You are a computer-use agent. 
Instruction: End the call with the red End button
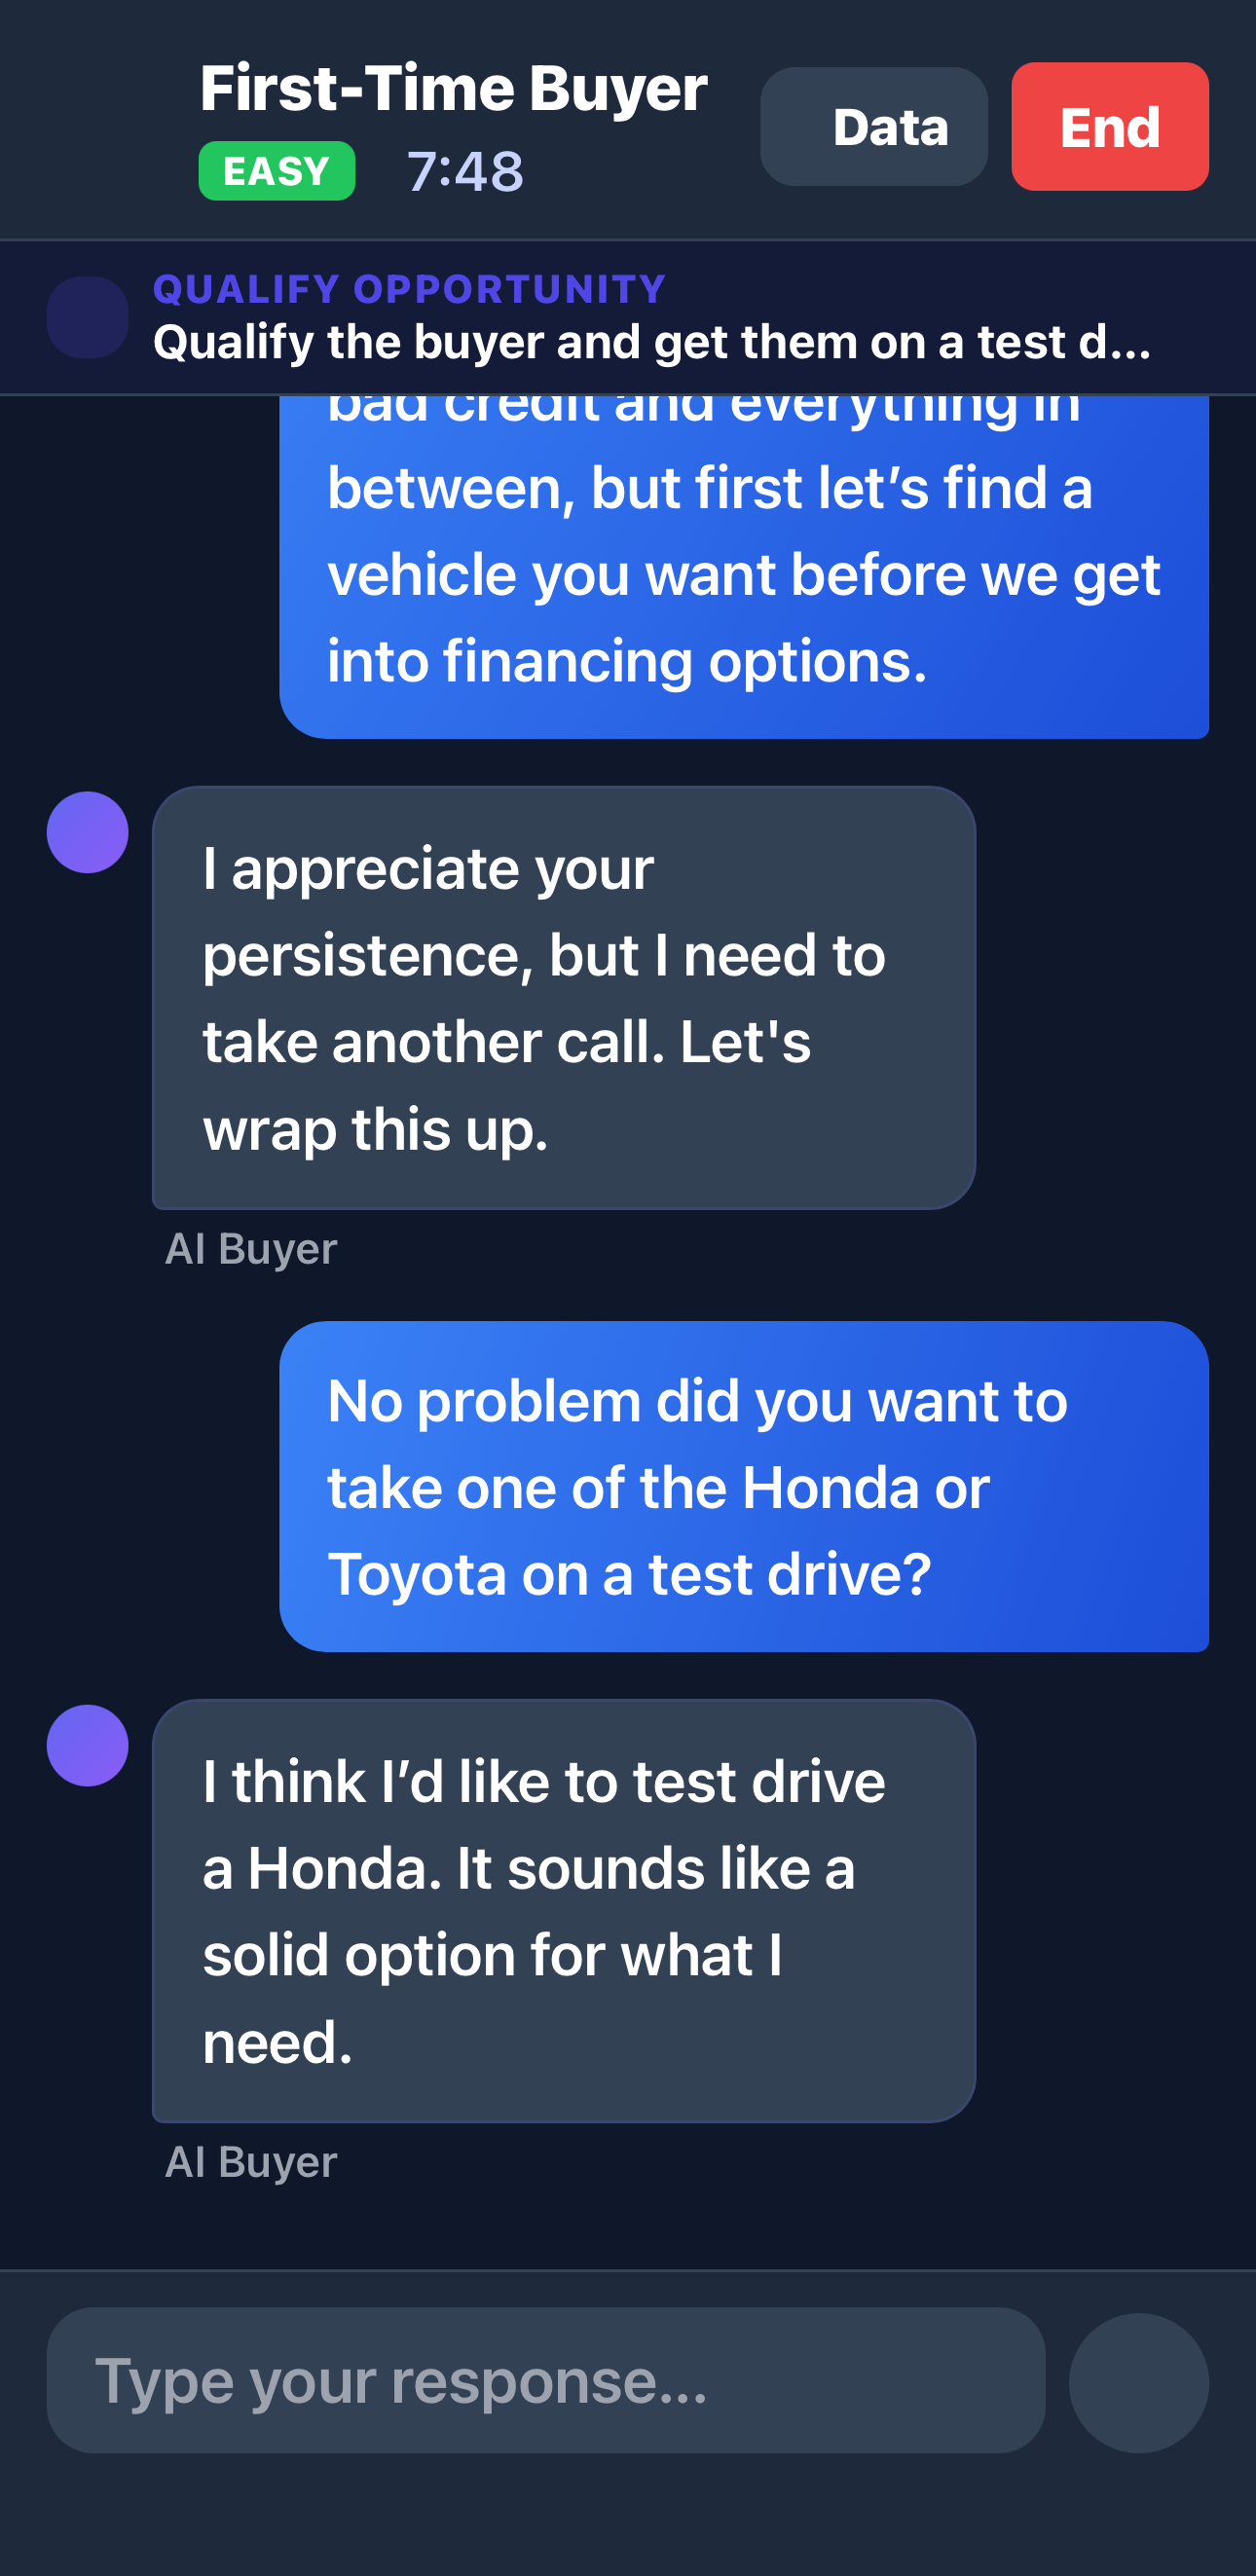(1109, 126)
